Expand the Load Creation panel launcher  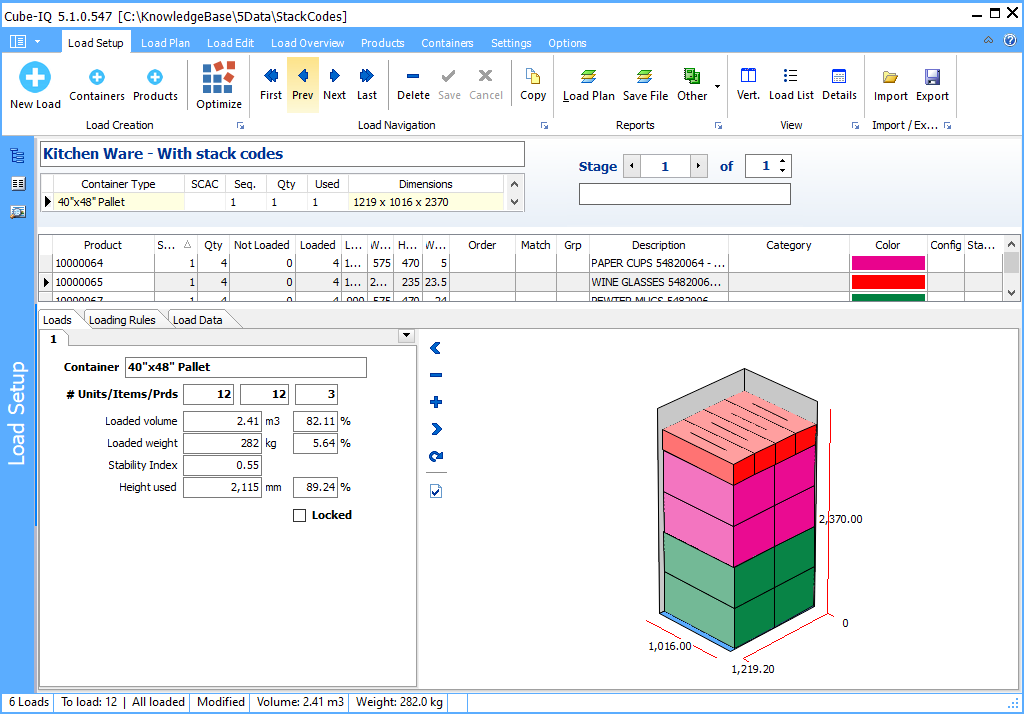pyautogui.click(x=240, y=125)
